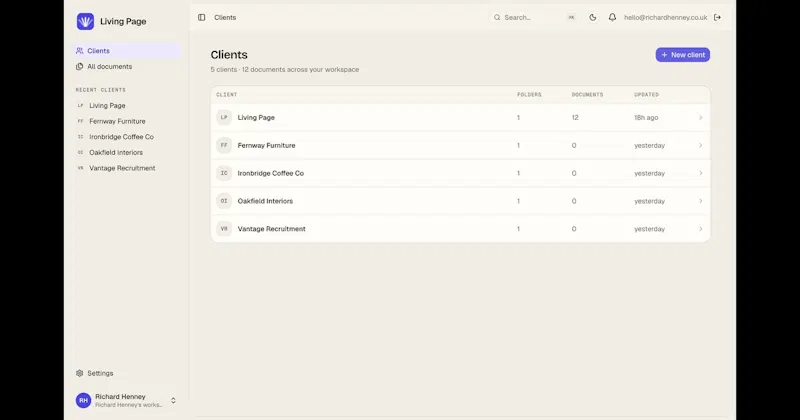Open the Fernway Furniture row chevron
This screenshot has height=420, width=800.
701,145
